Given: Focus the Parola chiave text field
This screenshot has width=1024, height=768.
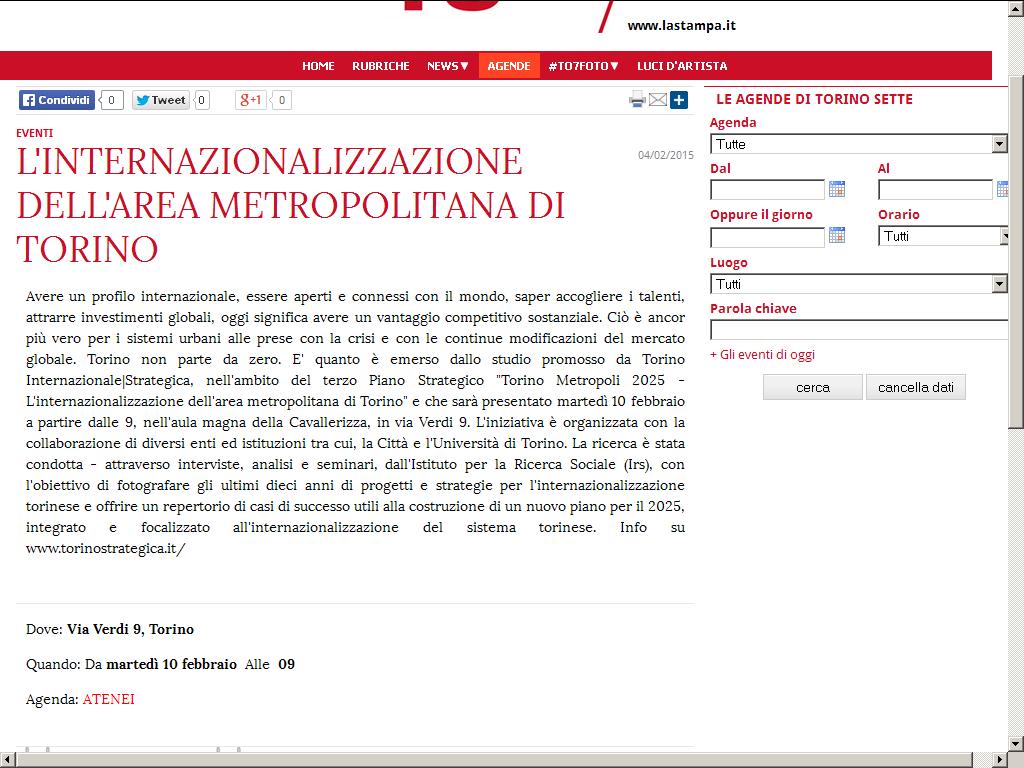Looking at the screenshot, I should [859, 329].
